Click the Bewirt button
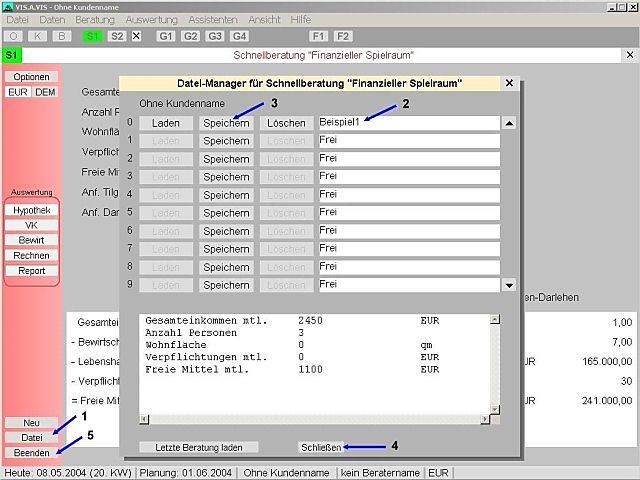This screenshot has height=480, width=640. pyautogui.click(x=31, y=240)
